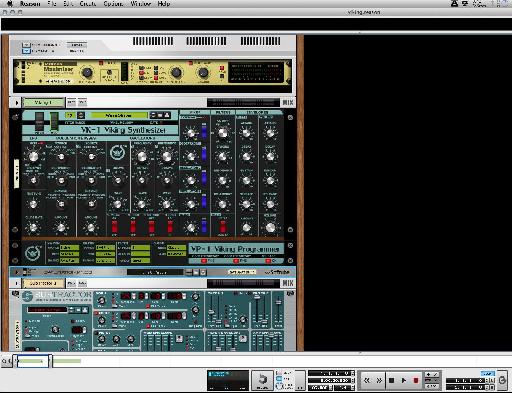Click Subtractor oscillator 2 knob
Viewport: 512px width, 393px height.
pyautogui.click(x=101, y=321)
